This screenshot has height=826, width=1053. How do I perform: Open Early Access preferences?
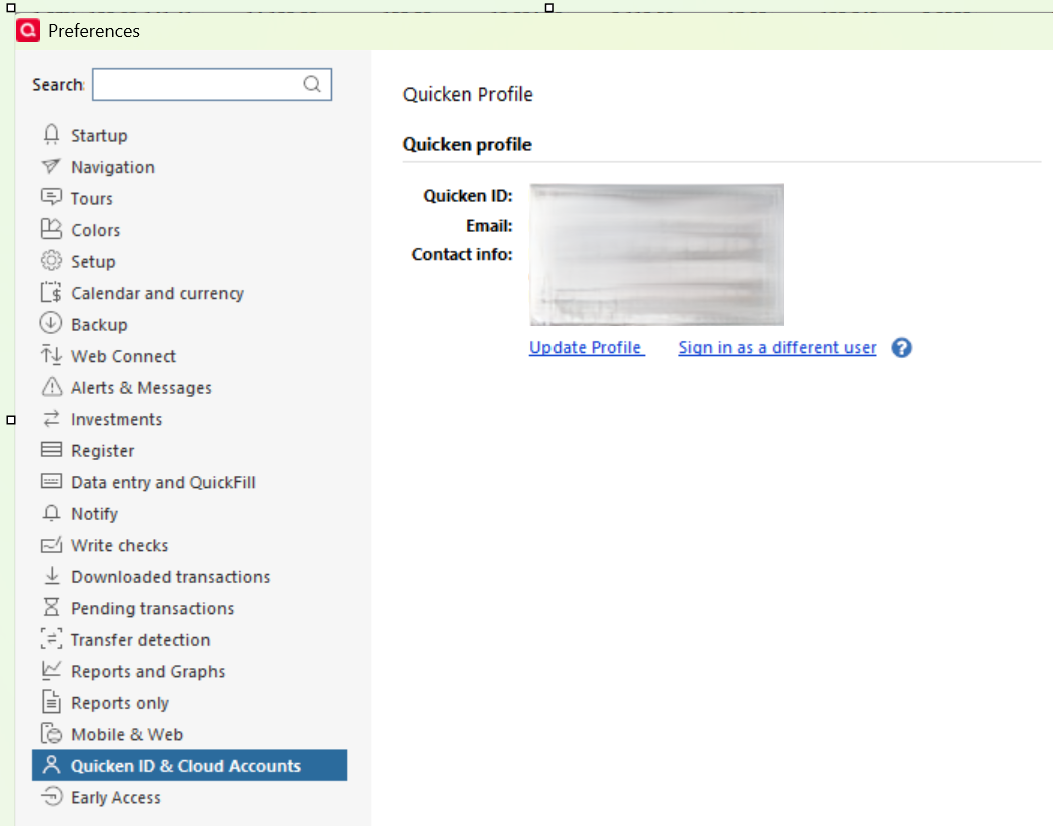(116, 798)
